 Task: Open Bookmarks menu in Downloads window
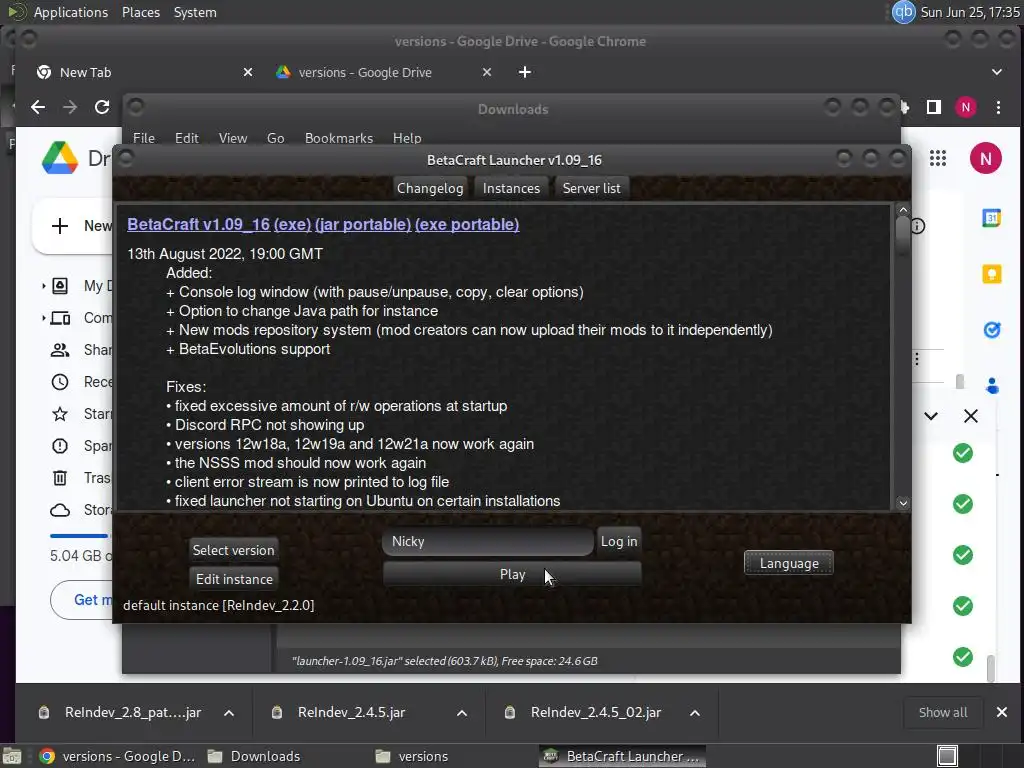click(339, 138)
